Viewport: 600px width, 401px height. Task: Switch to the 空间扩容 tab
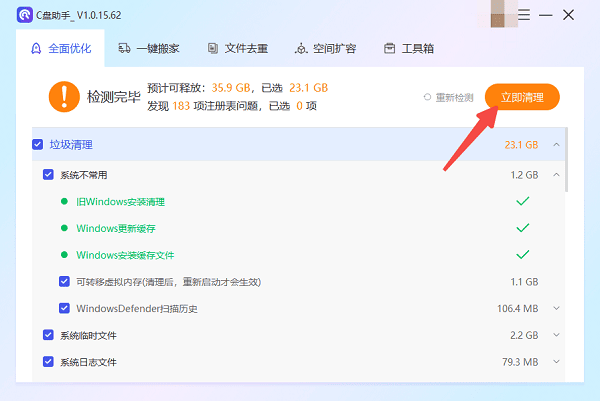[325, 49]
